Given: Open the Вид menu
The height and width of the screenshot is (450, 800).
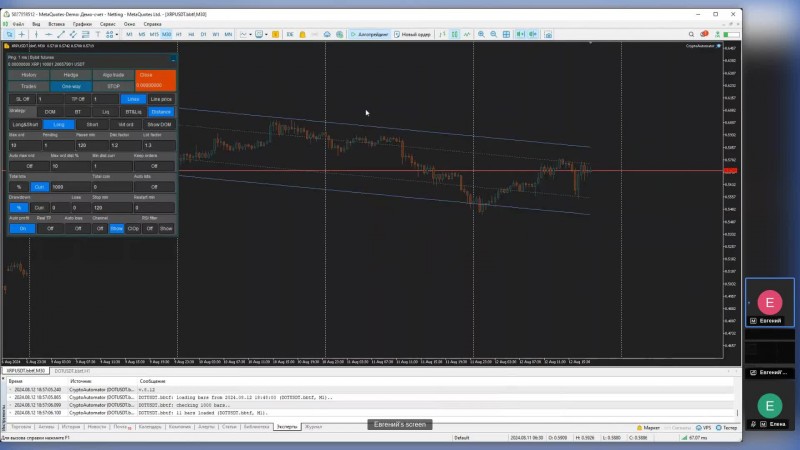Looking at the screenshot, I should coord(36,24).
